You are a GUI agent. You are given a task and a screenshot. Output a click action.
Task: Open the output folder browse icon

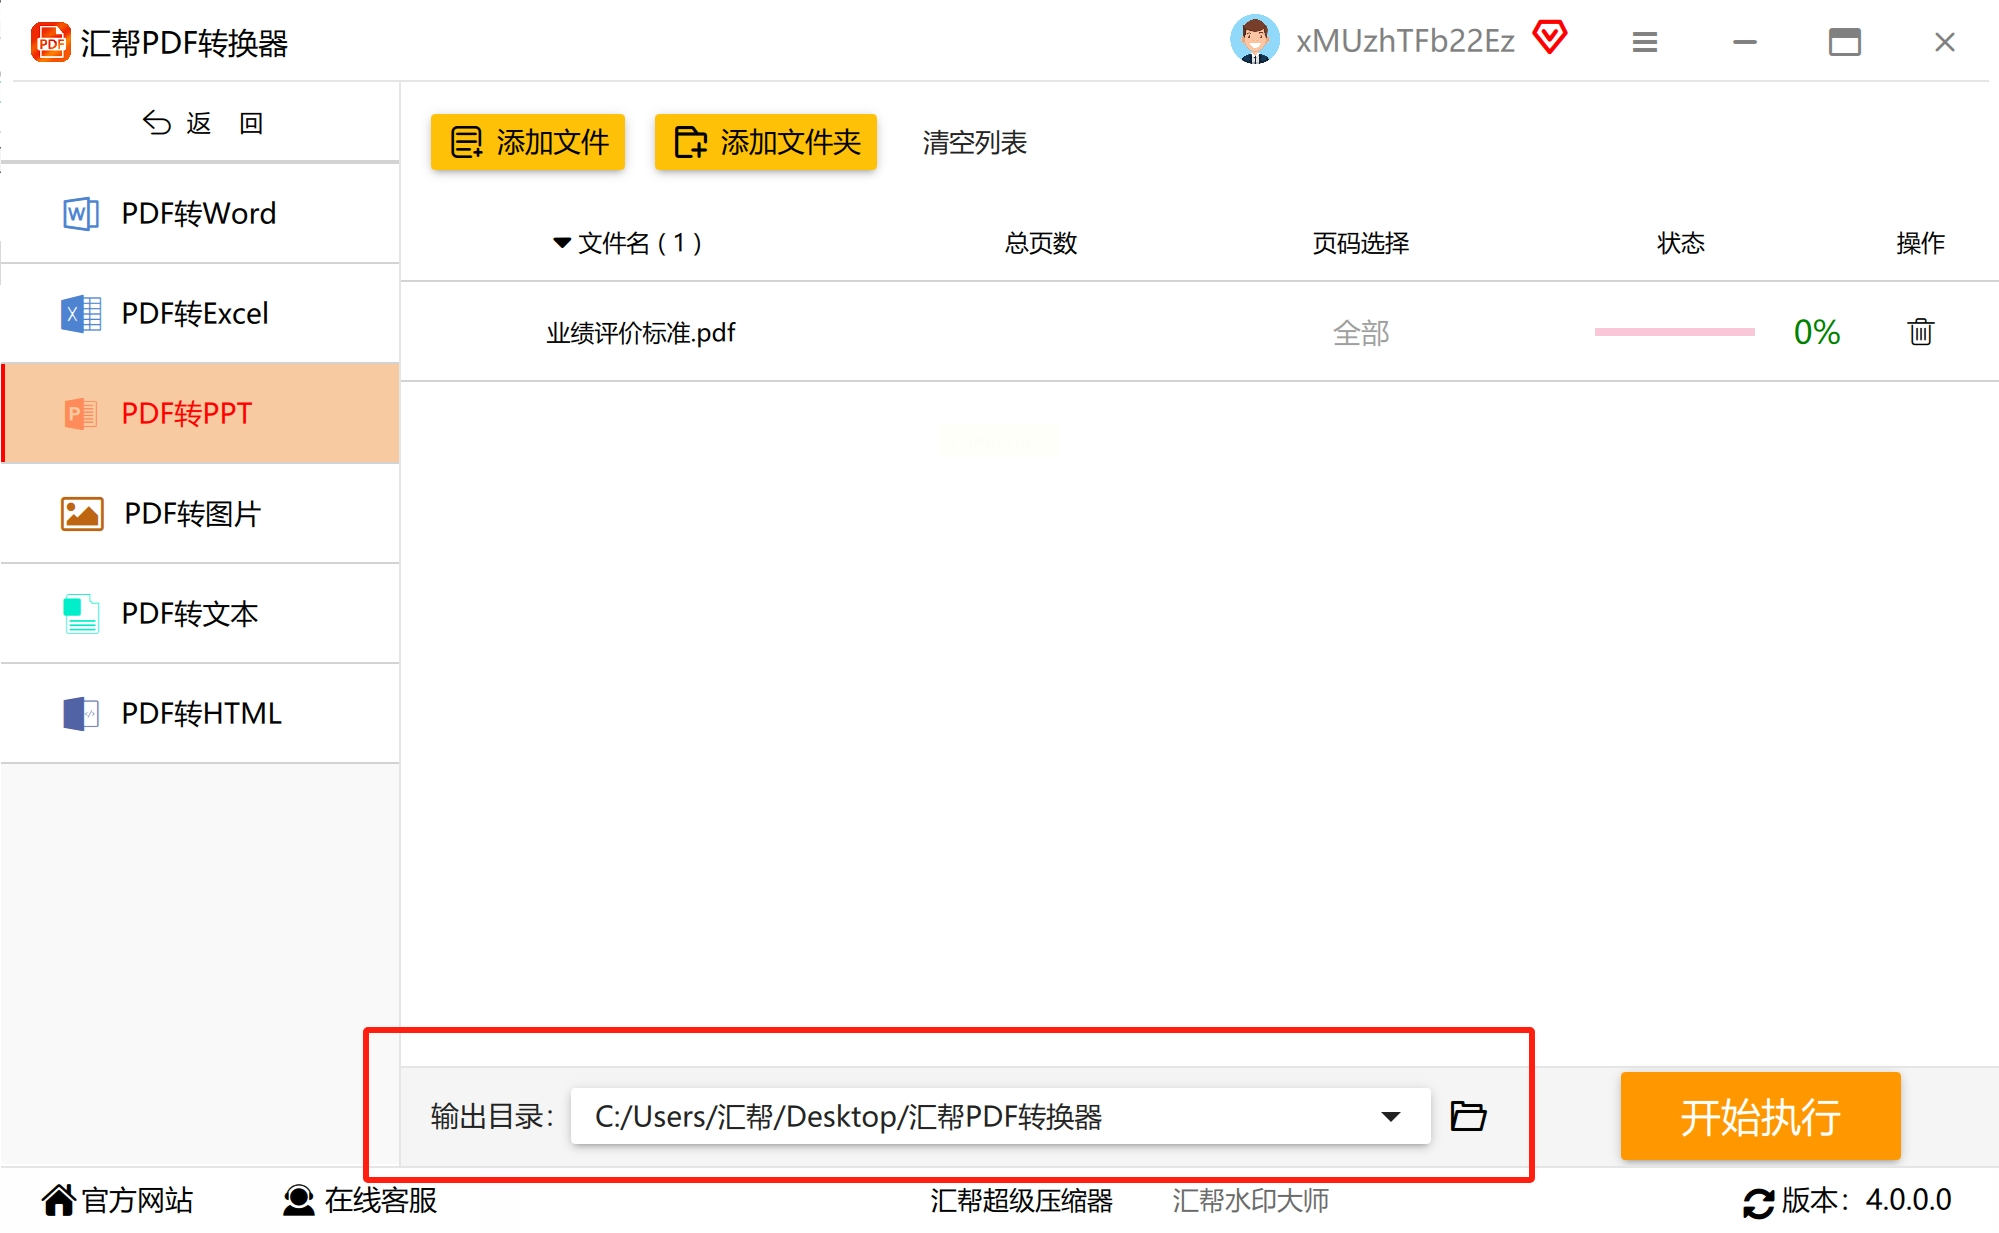click(x=1468, y=1115)
